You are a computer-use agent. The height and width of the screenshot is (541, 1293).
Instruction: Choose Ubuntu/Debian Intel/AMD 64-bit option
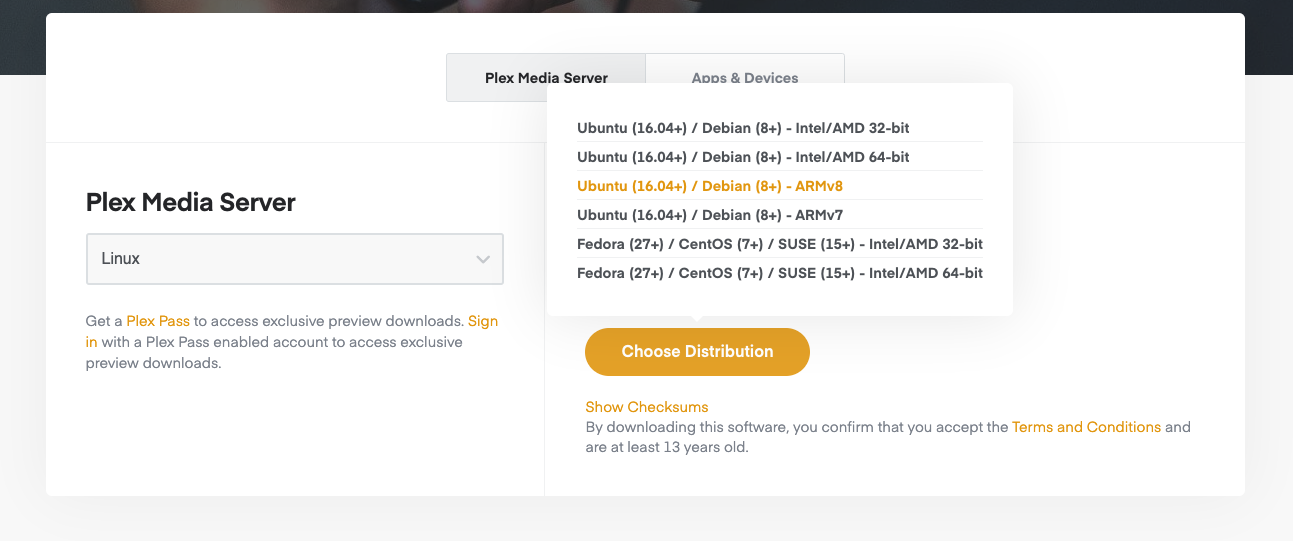pos(743,157)
